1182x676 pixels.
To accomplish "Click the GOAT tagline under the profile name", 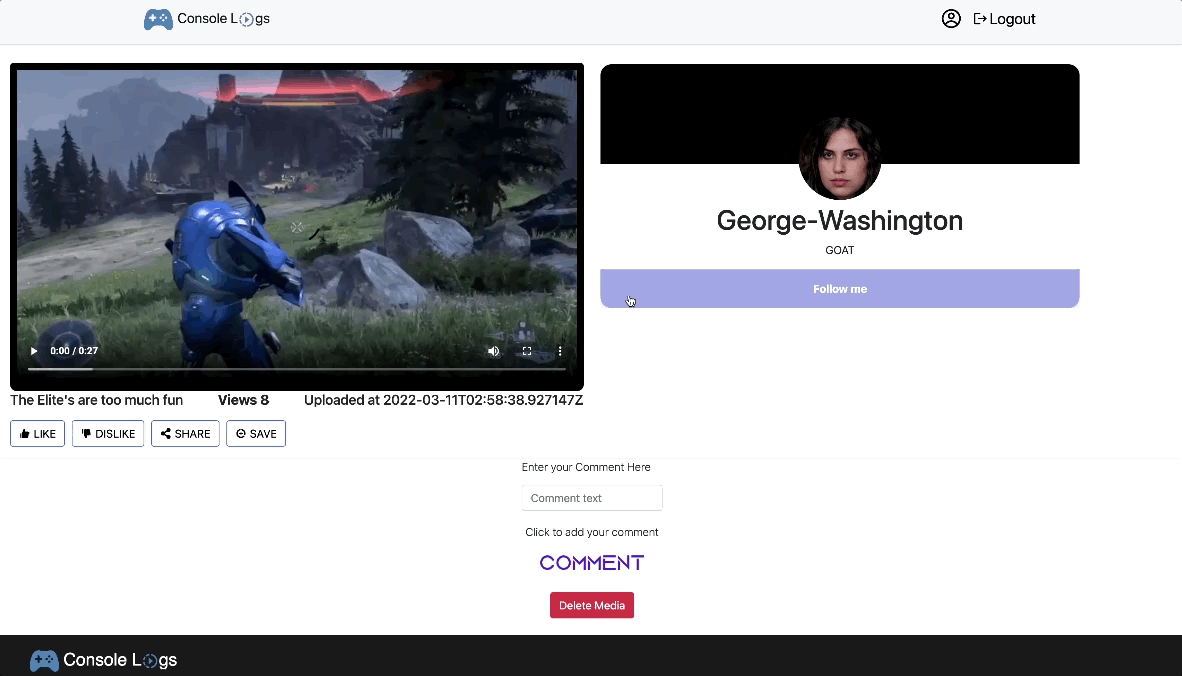I will pos(840,250).
